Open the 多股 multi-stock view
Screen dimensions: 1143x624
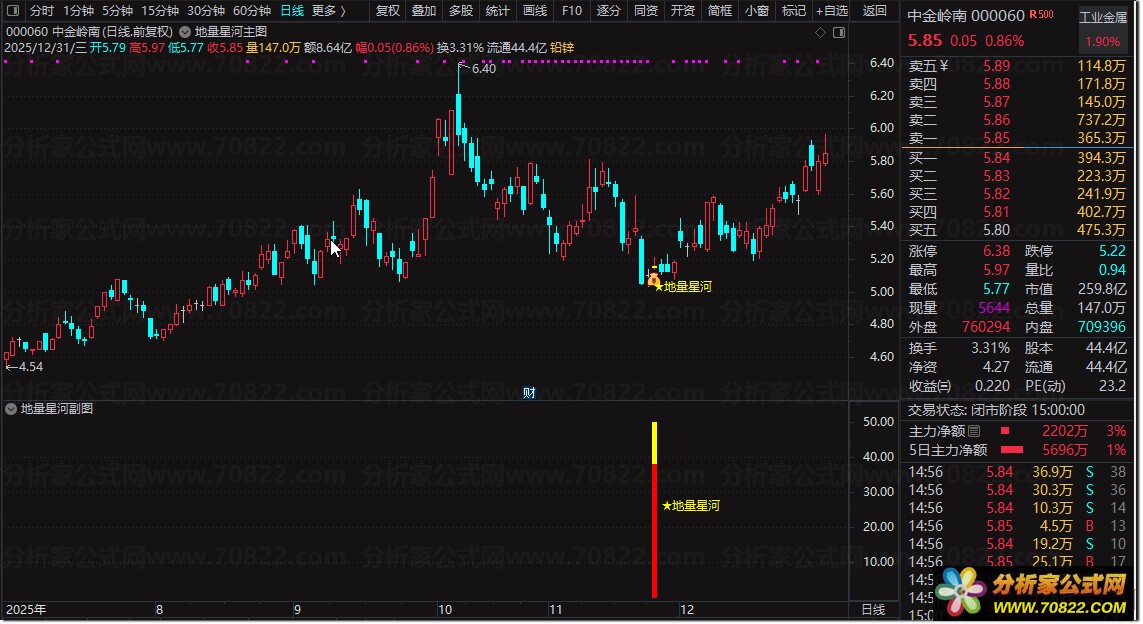pyautogui.click(x=461, y=11)
